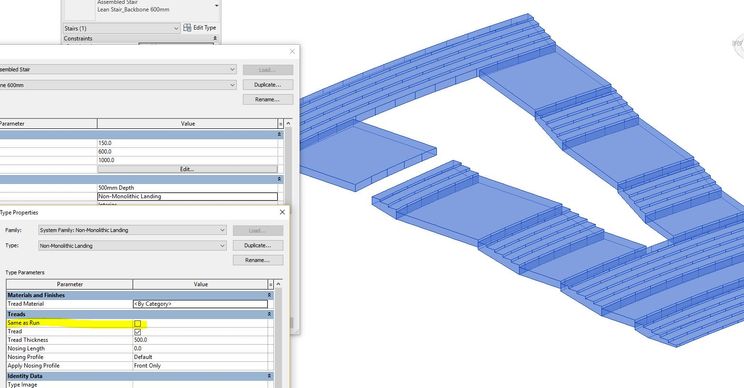Click Duplicate in landing Type Properties dialog
Screen dimensions: 744x388
click(x=258, y=246)
